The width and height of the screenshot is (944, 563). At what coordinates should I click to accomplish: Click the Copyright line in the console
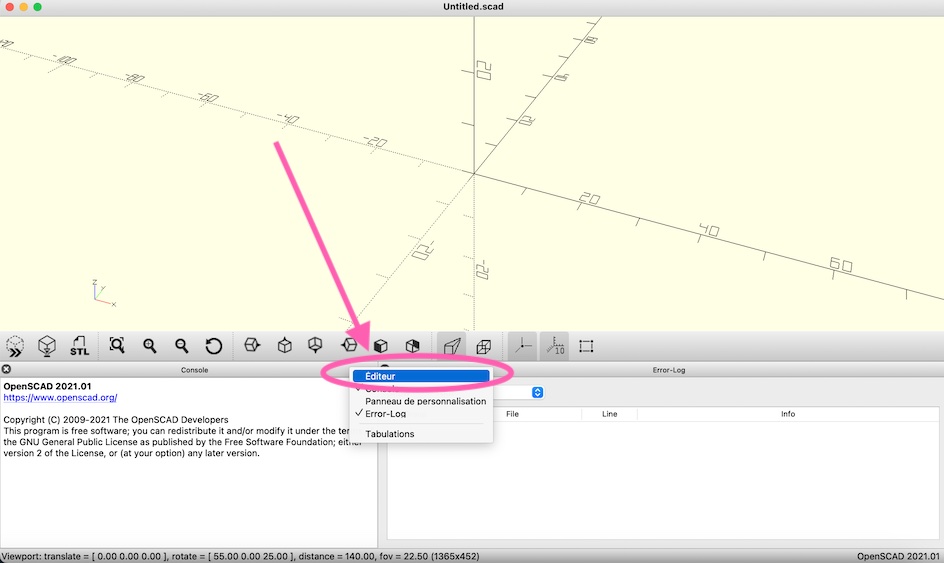coord(116,420)
